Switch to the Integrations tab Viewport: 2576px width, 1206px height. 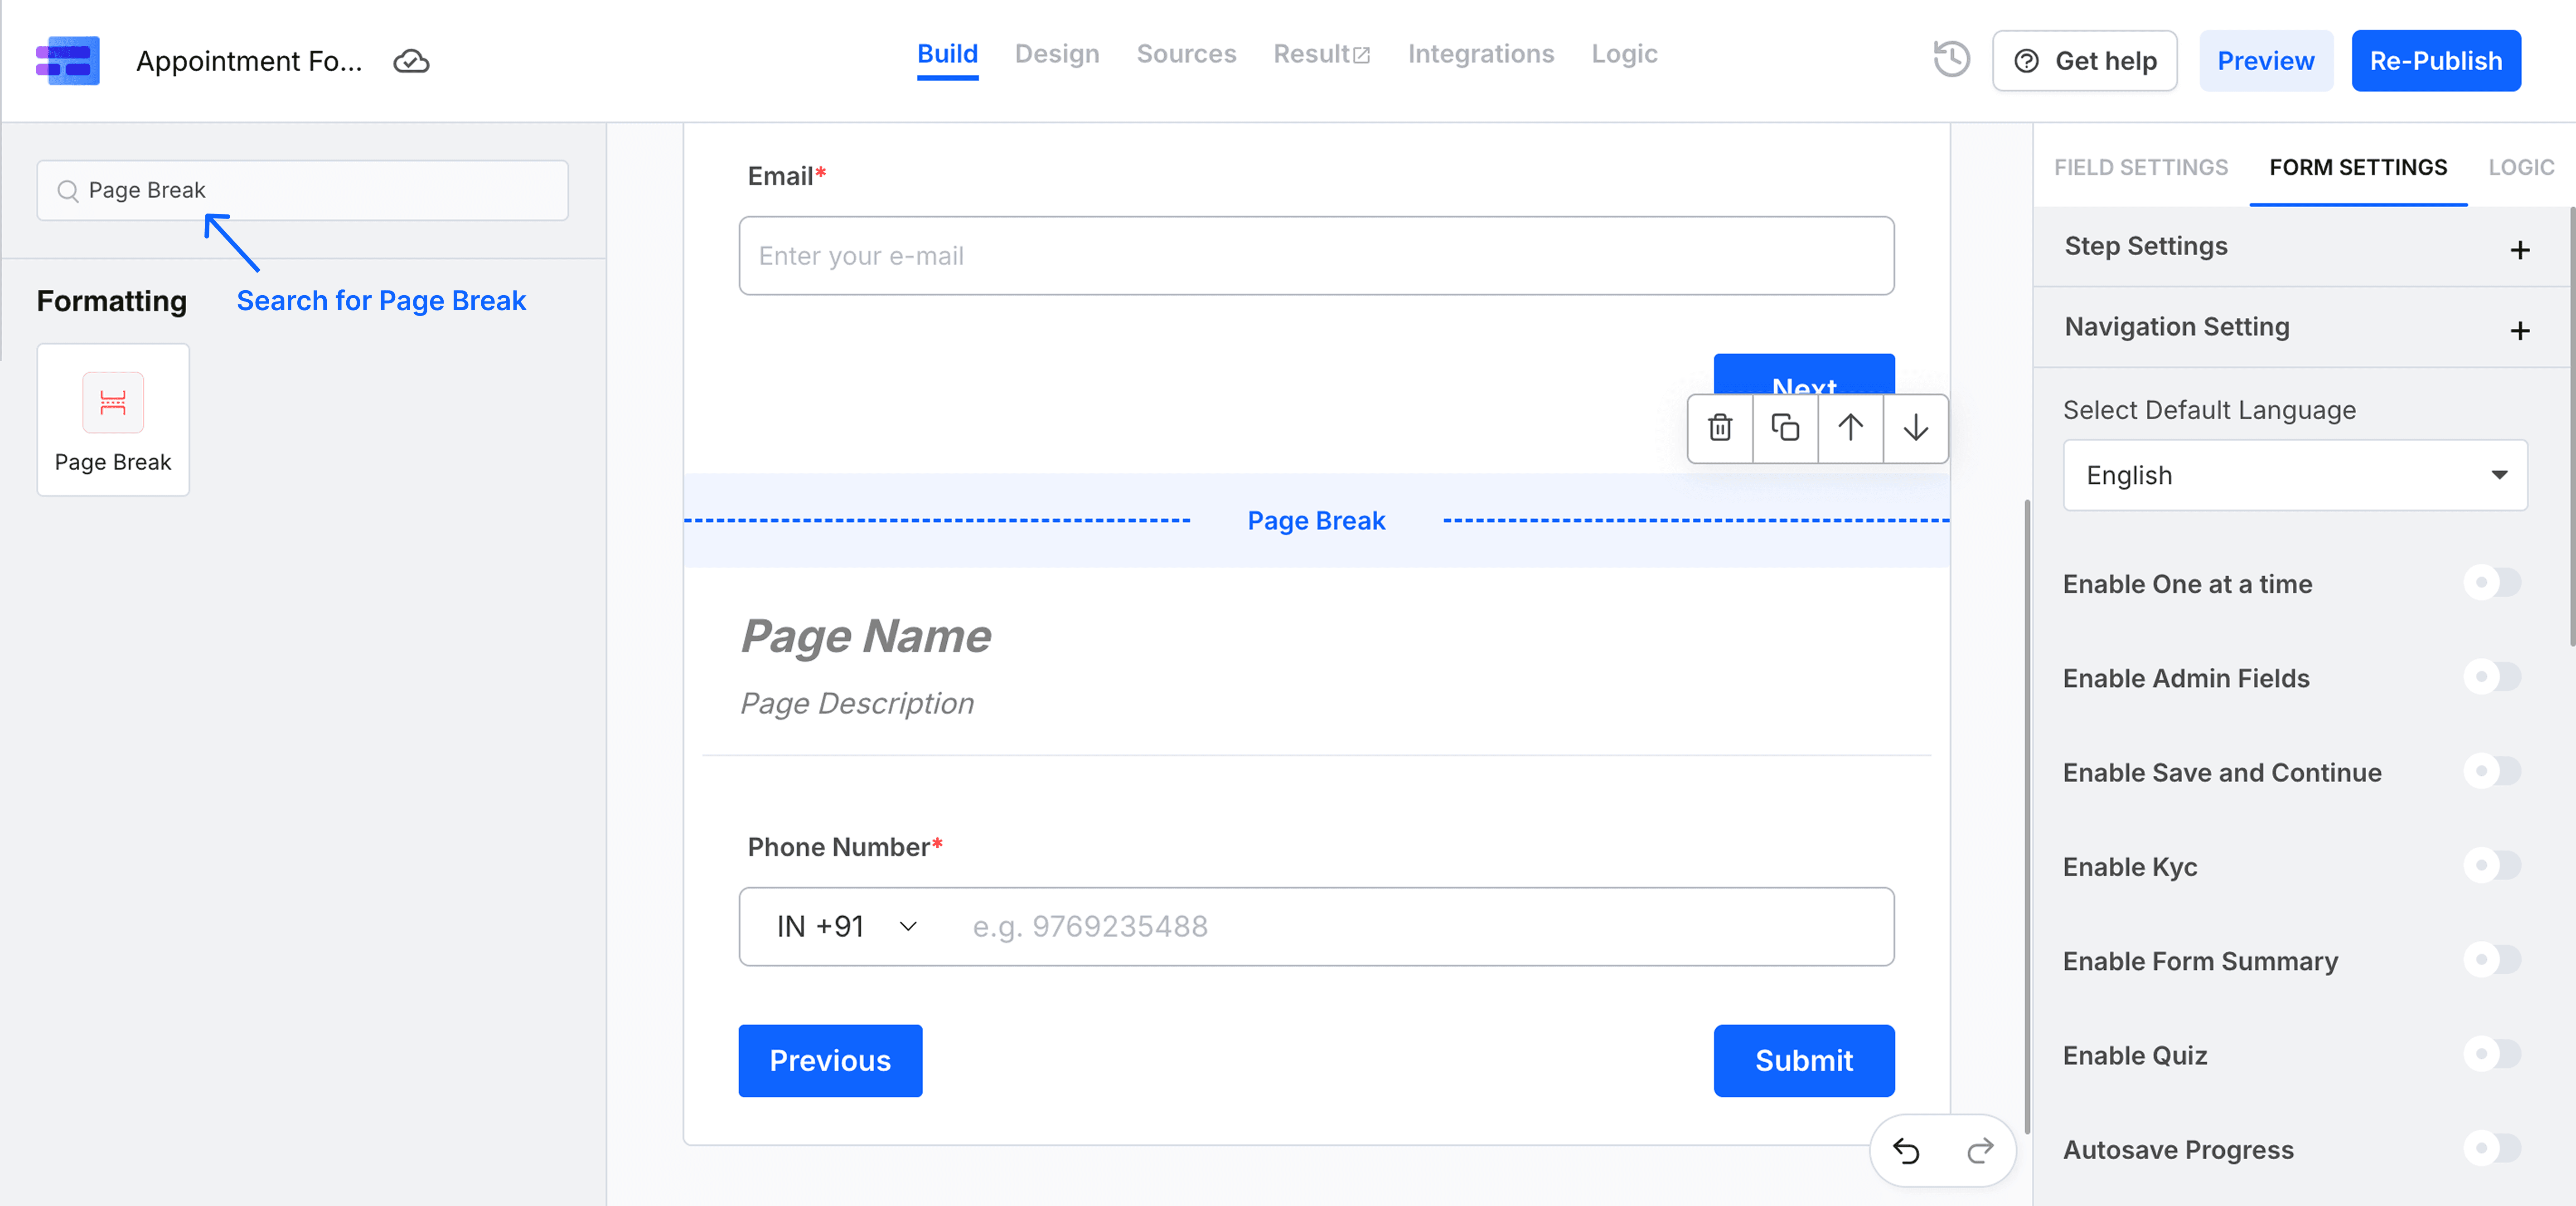coord(1481,54)
